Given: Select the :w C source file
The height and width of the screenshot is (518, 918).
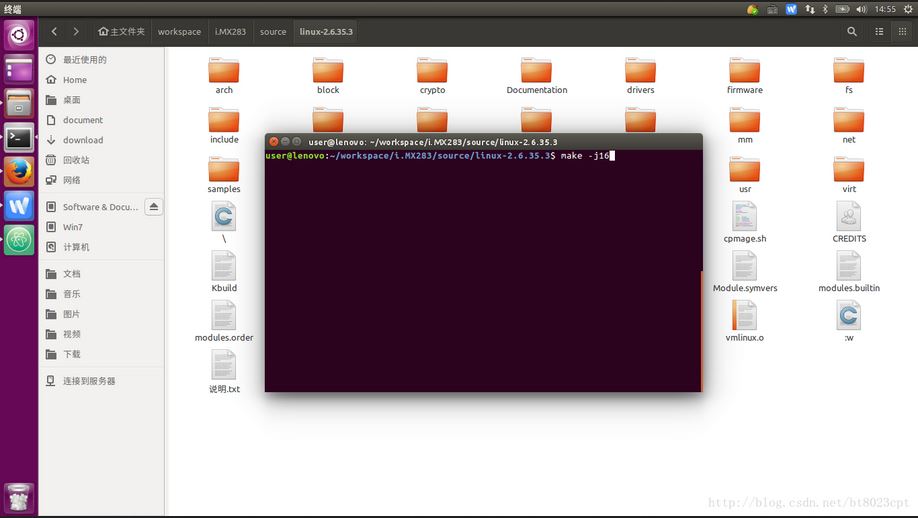Looking at the screenshot, I should coord(849,321).
